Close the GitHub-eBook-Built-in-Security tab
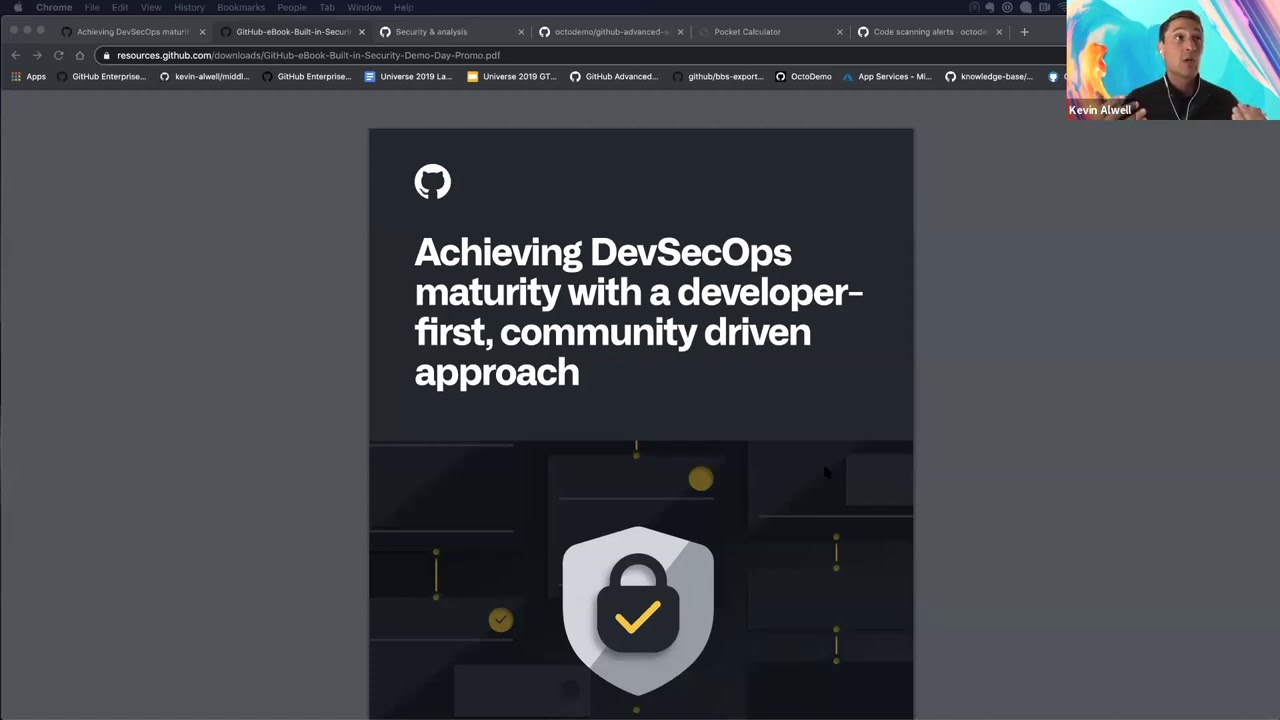The height and width of the screenshot is (720, 1280). coord(362,32)
